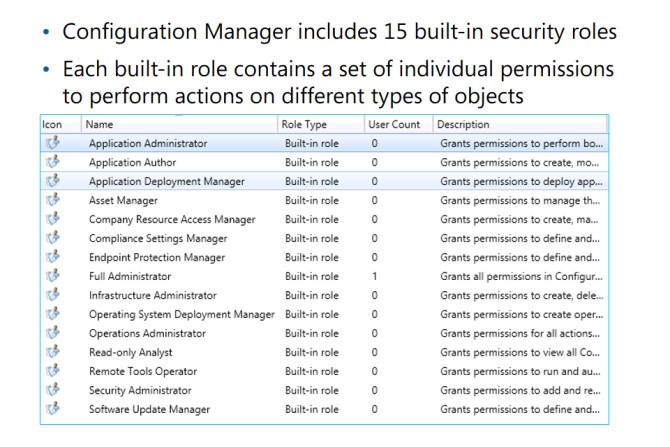Select Application Deployment Manager row

pyautogui.click(x=324, y=181)
